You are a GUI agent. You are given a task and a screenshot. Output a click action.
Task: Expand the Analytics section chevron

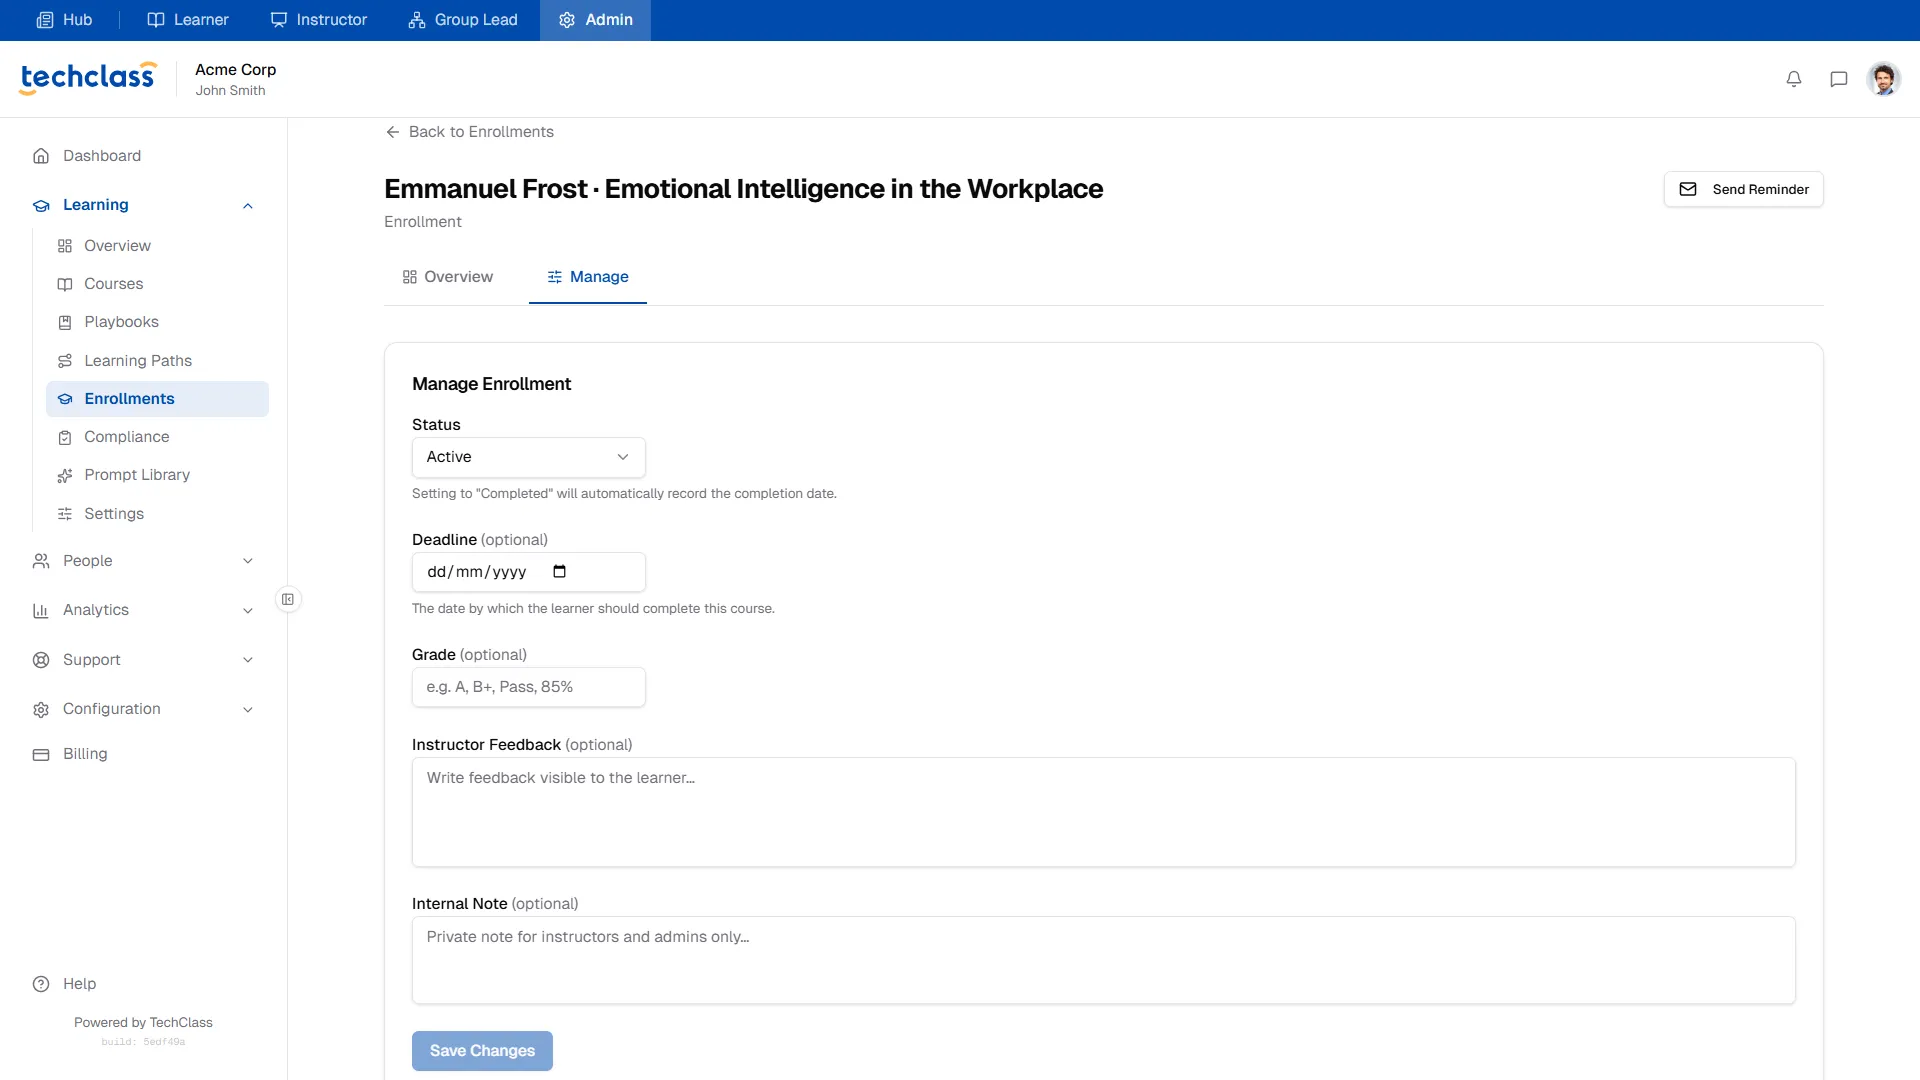pos(248,611)
